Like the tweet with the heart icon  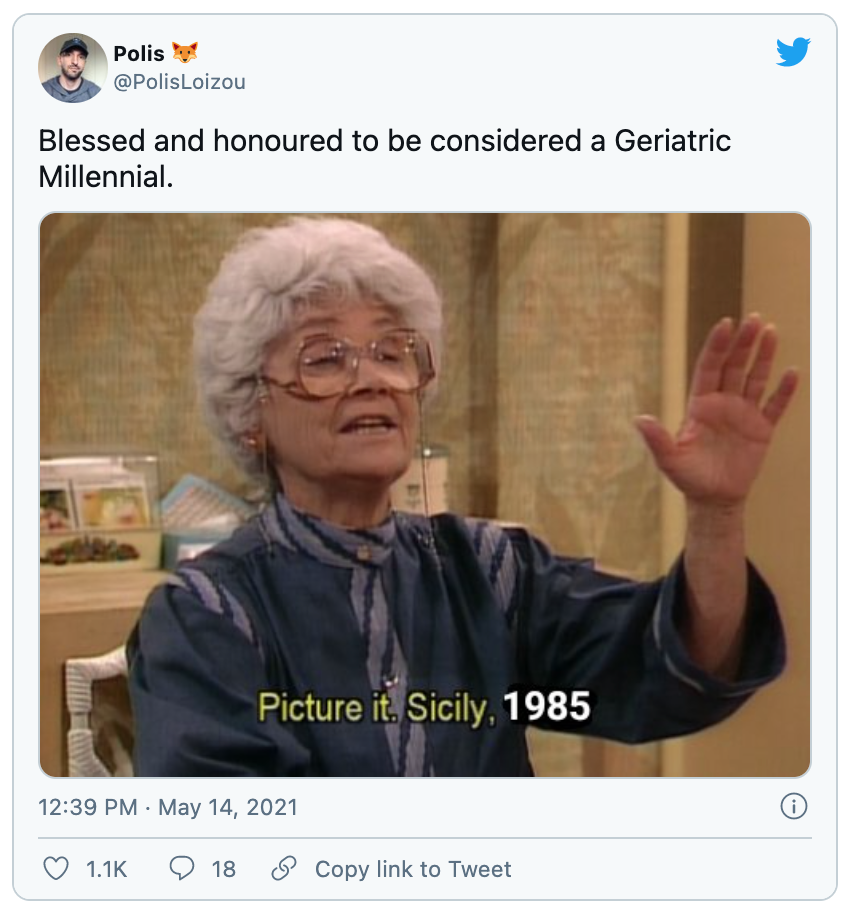coord(56,868)
